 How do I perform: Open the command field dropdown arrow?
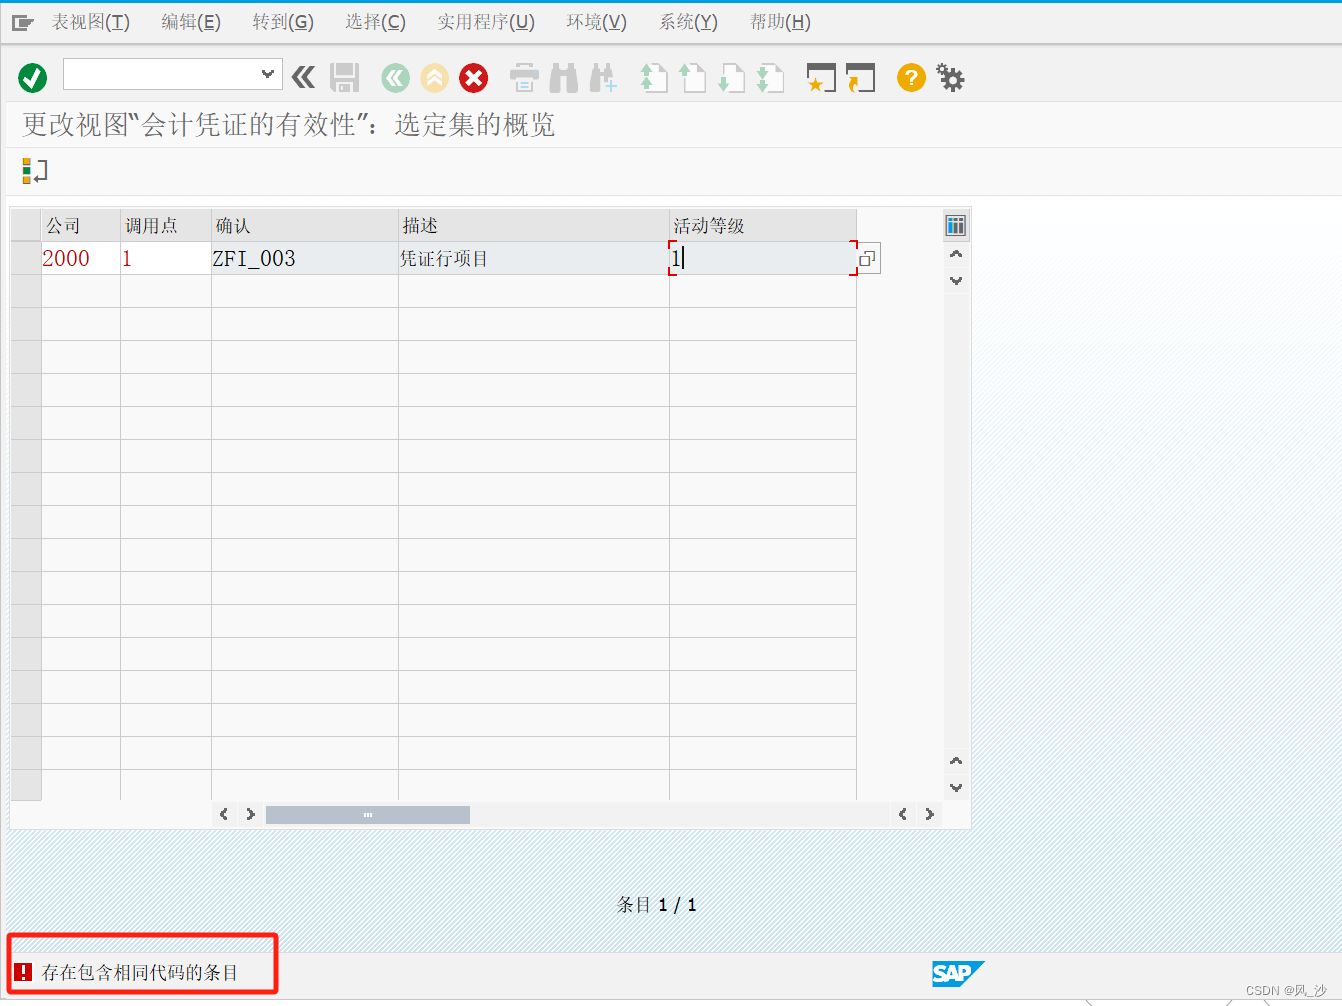tap(267, 74)
